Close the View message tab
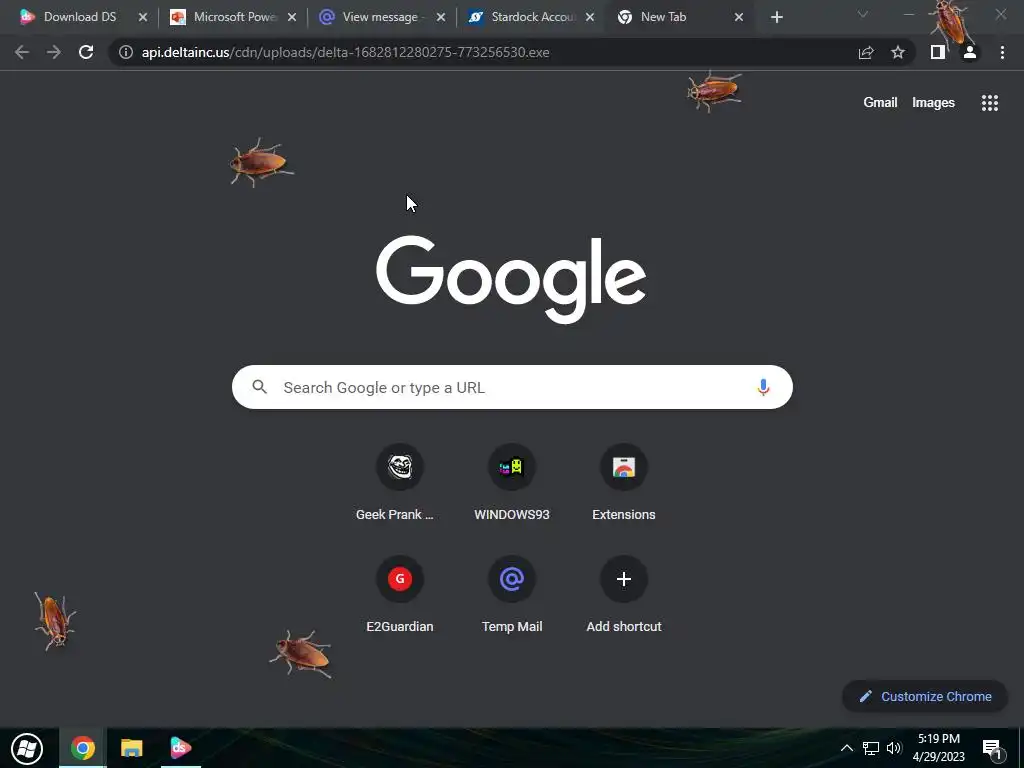1024x768 pixels. point(441,17)
